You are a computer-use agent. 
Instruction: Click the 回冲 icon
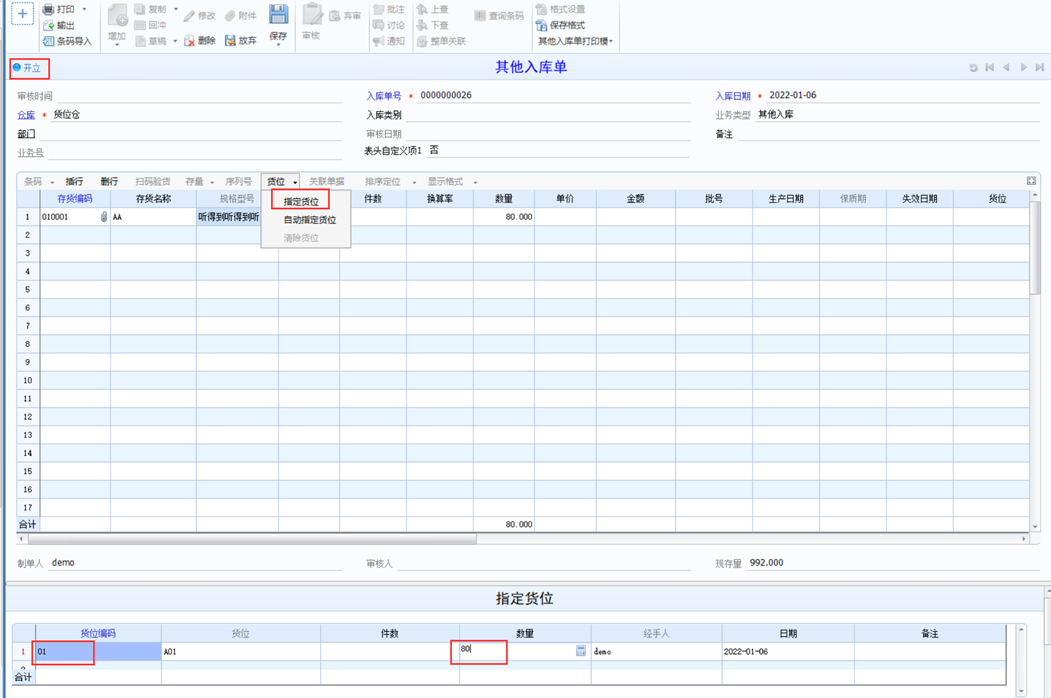coord(140,25)
